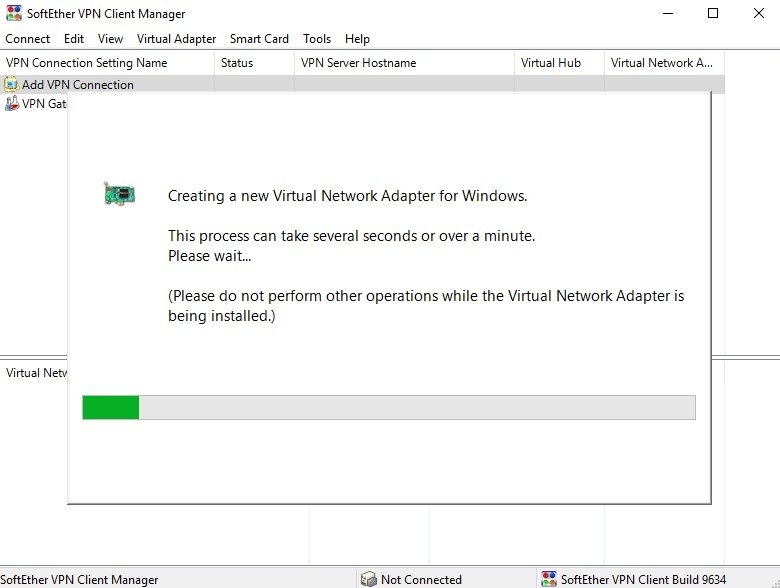Screen dimensions: 780x588
Task: Maximize the VPN Client Manager window
Action: pyautogui.click(x=713, y=13)
